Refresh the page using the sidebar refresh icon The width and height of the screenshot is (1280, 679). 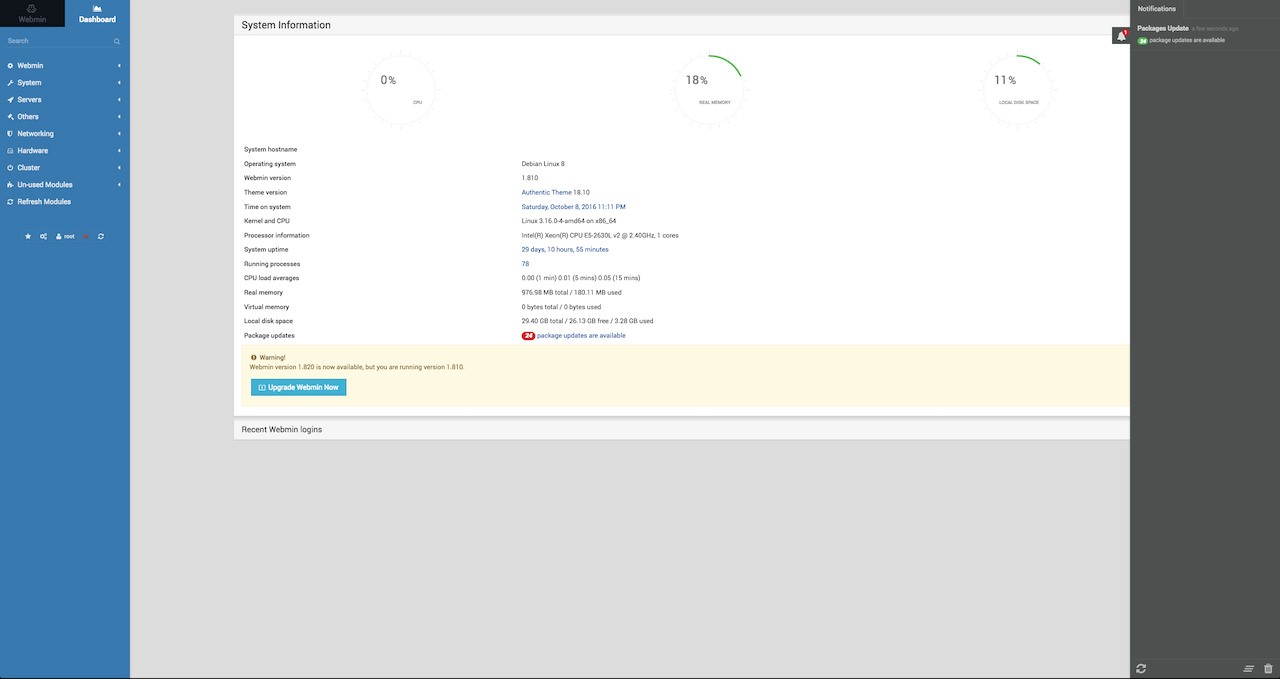[x=100, y=236]
